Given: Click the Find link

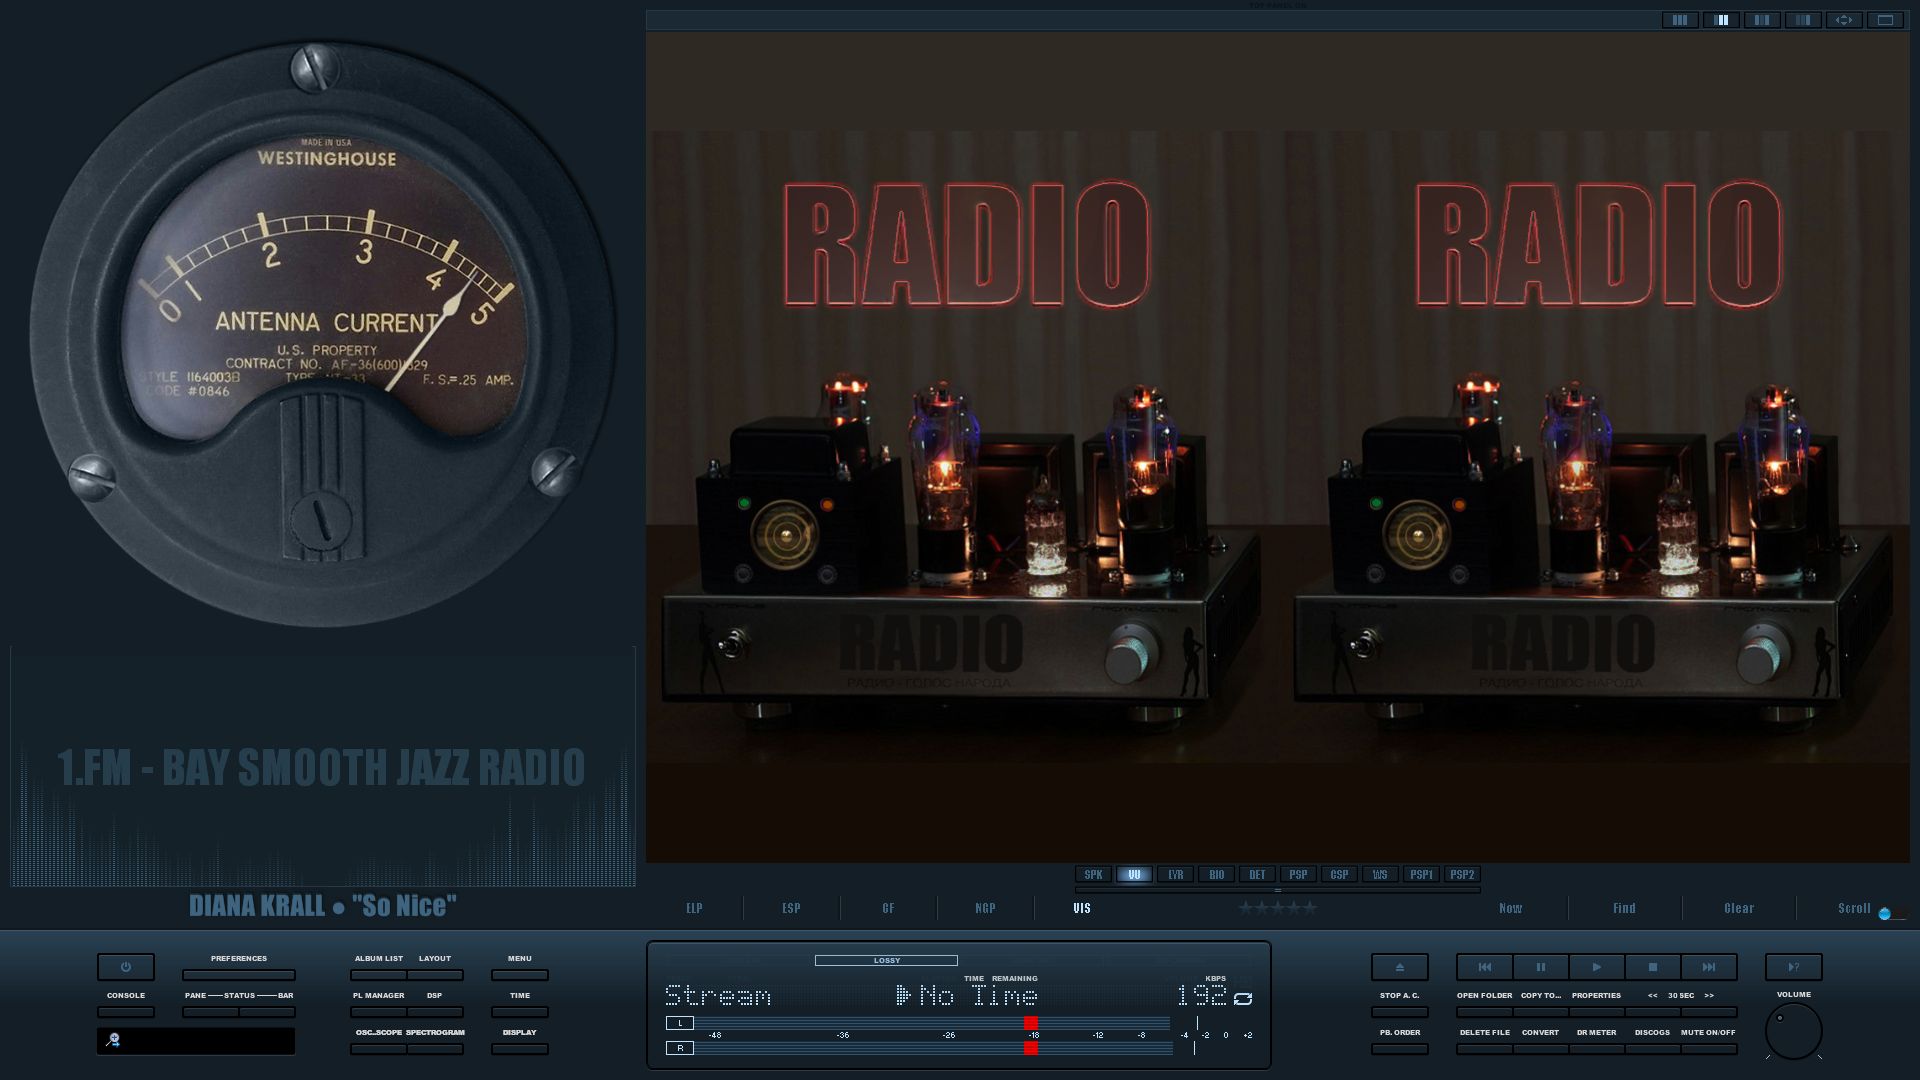Looking at the screenshot, I should [x=1624, y=908].
